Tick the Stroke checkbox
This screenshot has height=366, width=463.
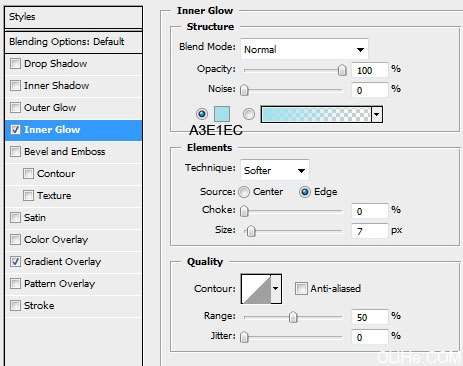click(x=15, y=305)
